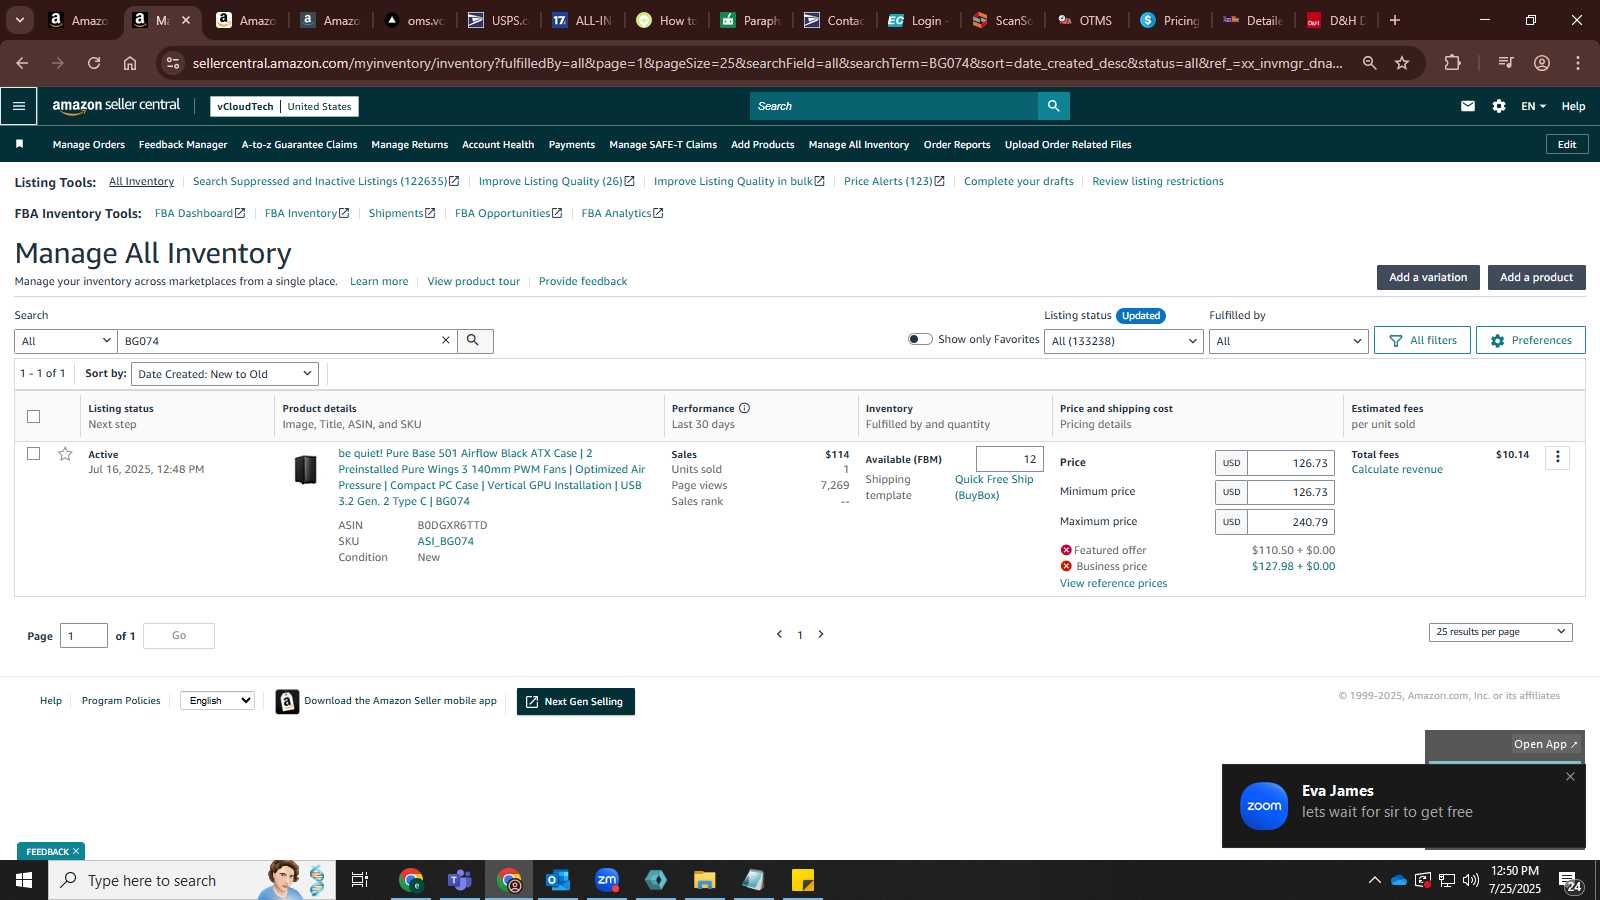Image resolution: width=1600 pixels, height=900 pixels.
Task: Open Zoom from the taskbar
Action: pyautogui.click(x=607, y=880)
